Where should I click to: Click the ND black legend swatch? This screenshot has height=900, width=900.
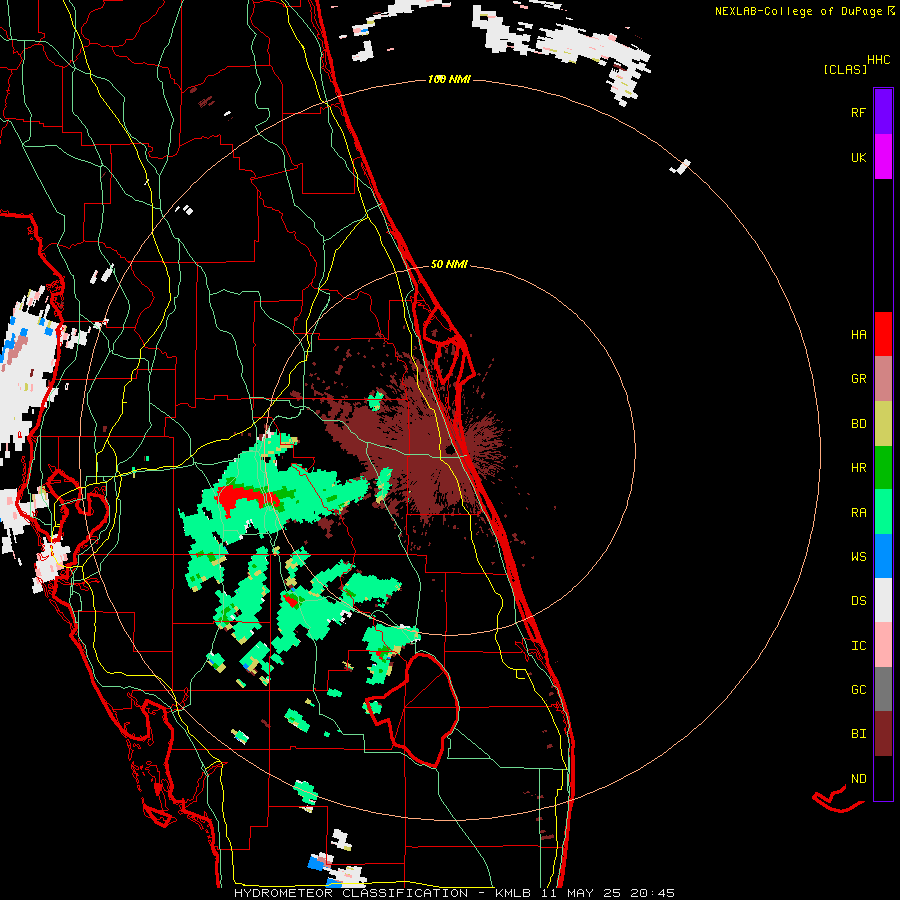(883, 778)
